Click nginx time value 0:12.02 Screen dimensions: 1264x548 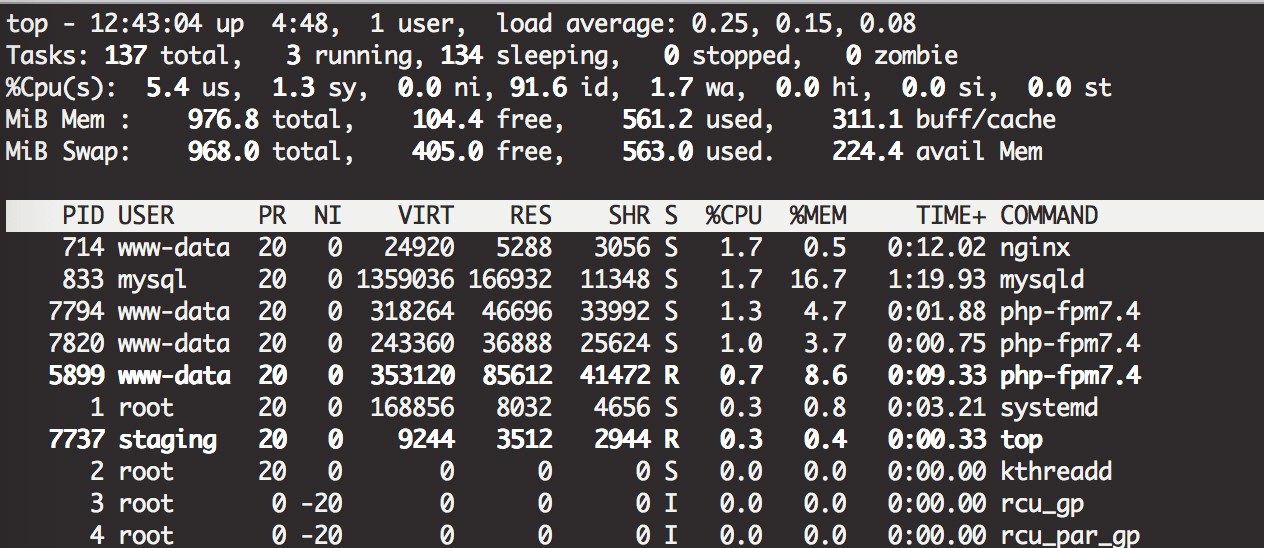click(x=937, y=247)
